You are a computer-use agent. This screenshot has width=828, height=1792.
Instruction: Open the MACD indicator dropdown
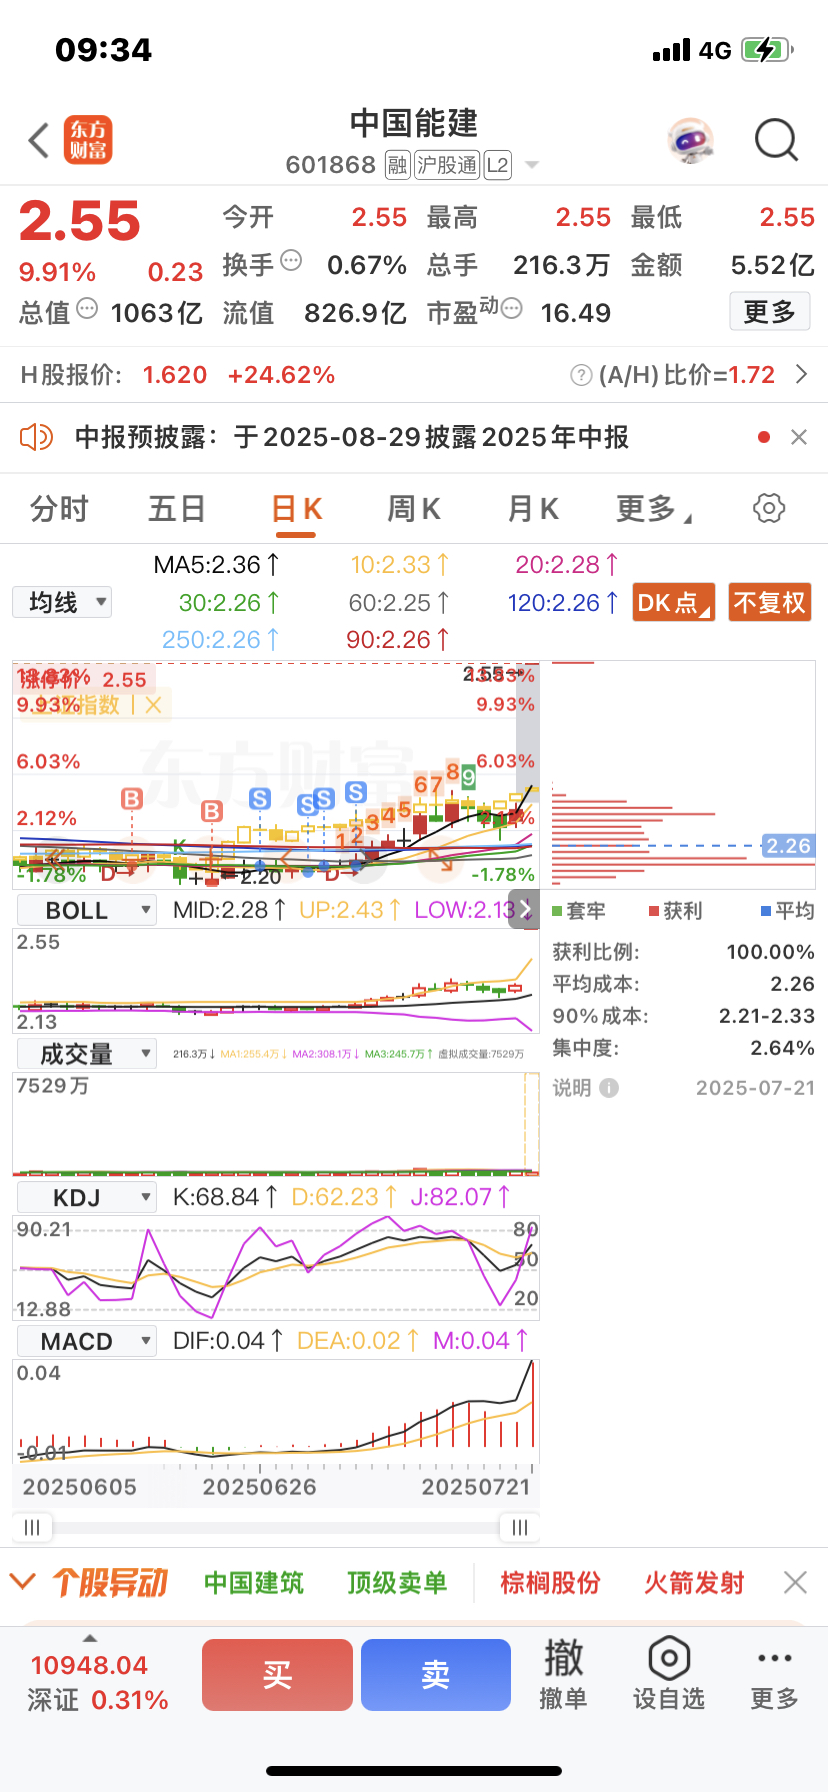click(87, 1341)
